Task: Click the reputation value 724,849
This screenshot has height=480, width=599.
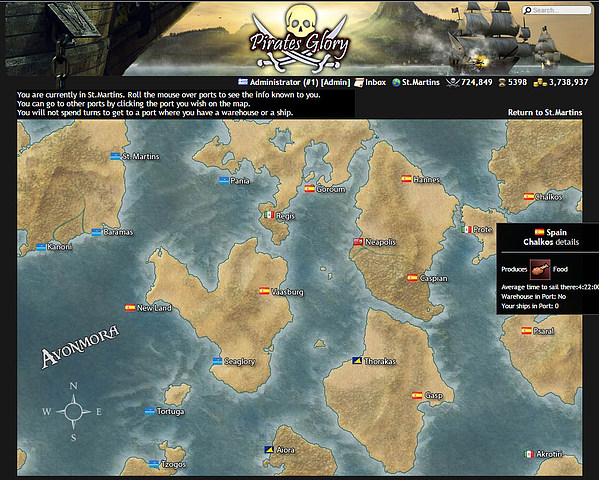Action: (476, 82)
